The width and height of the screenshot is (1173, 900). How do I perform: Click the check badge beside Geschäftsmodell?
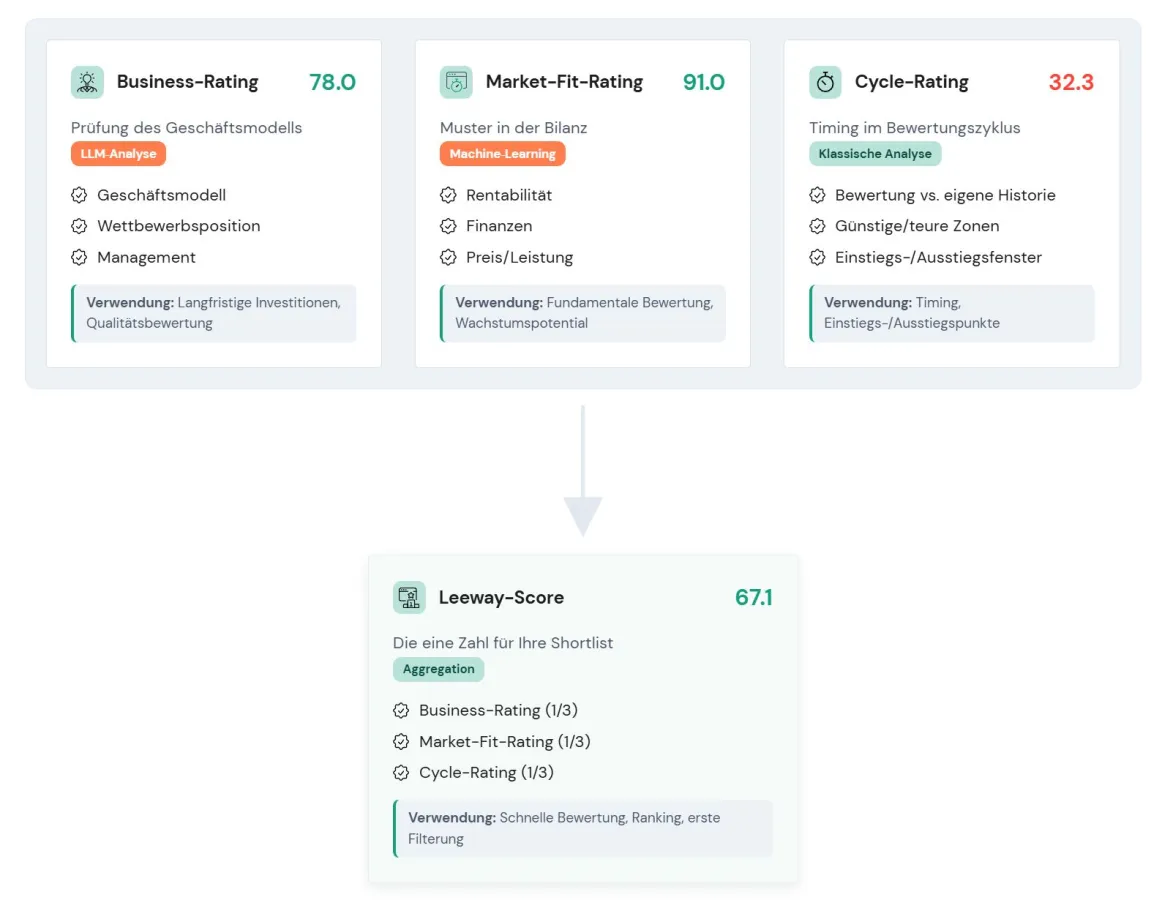click(80, 195)
